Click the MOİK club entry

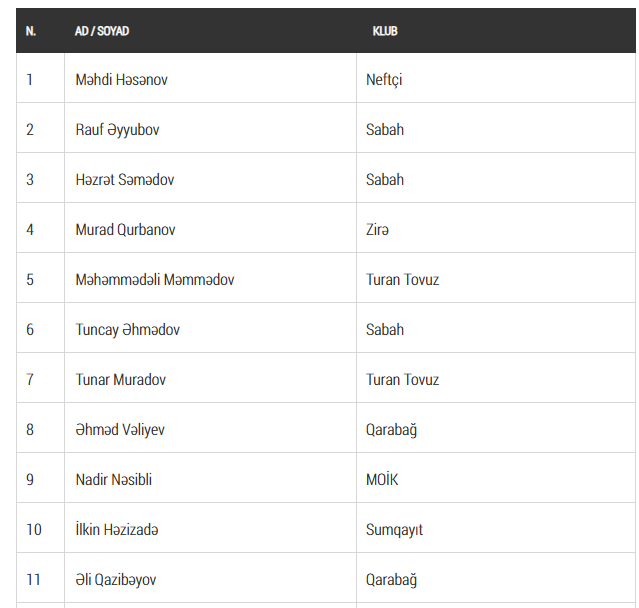point(382,479)
